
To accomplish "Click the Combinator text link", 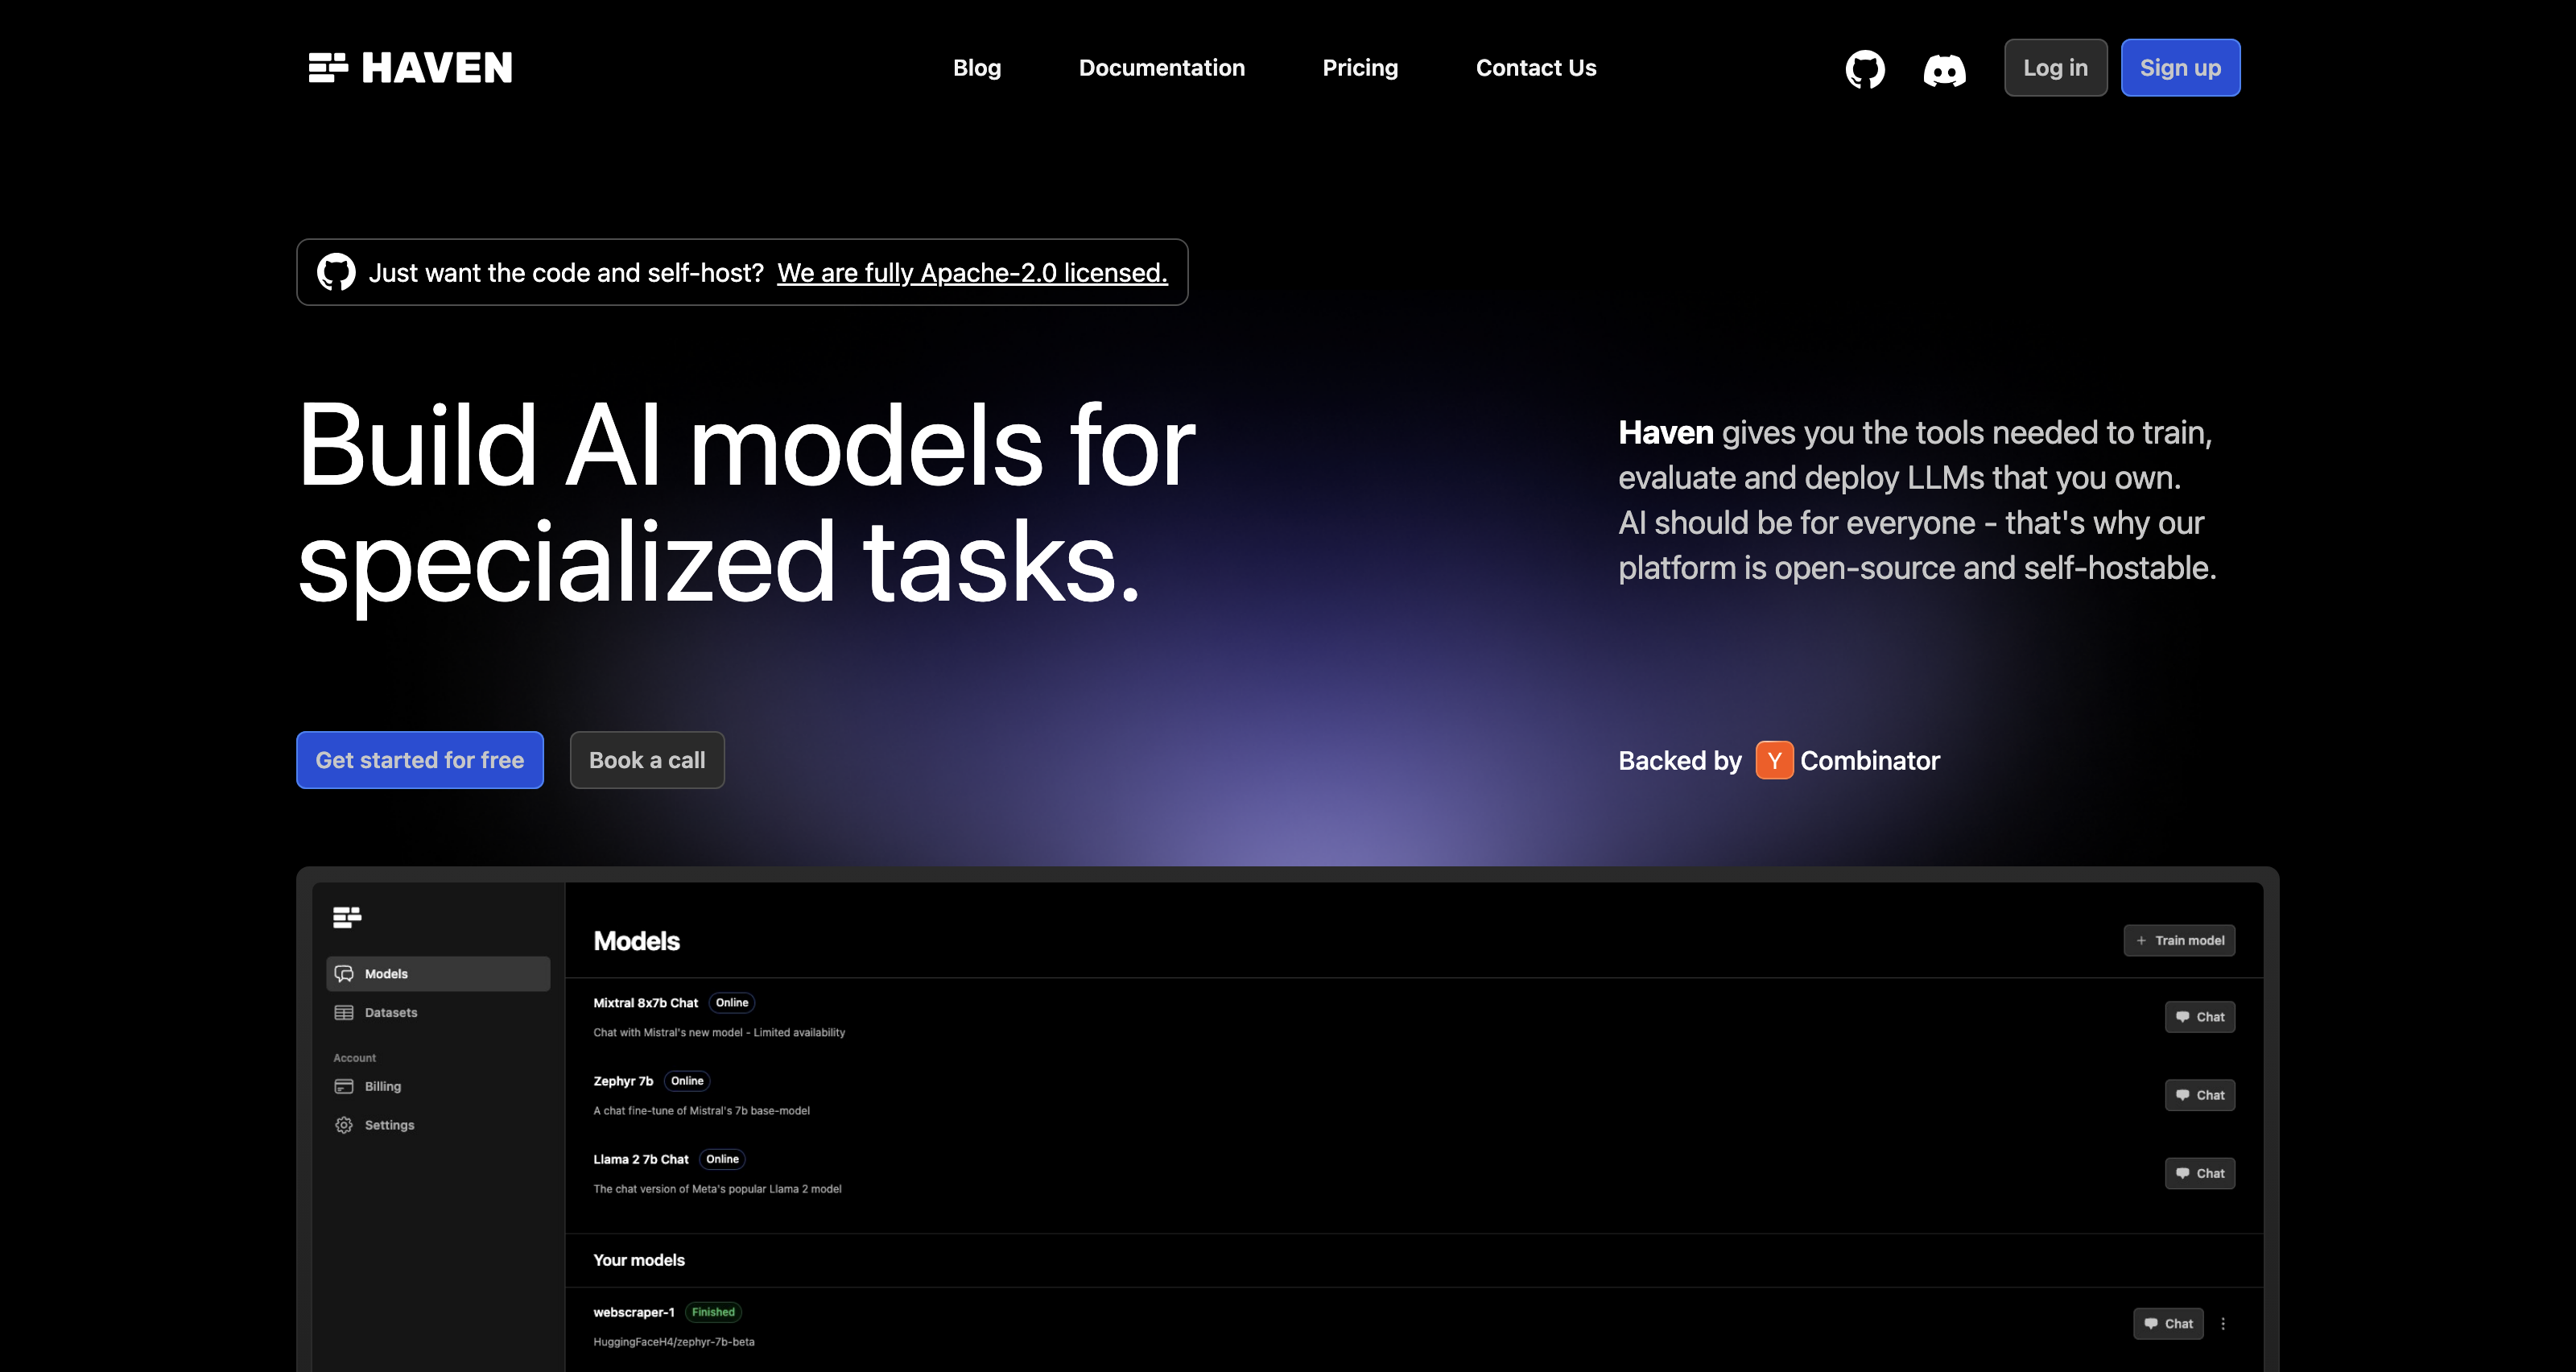I will [1870, 761].
